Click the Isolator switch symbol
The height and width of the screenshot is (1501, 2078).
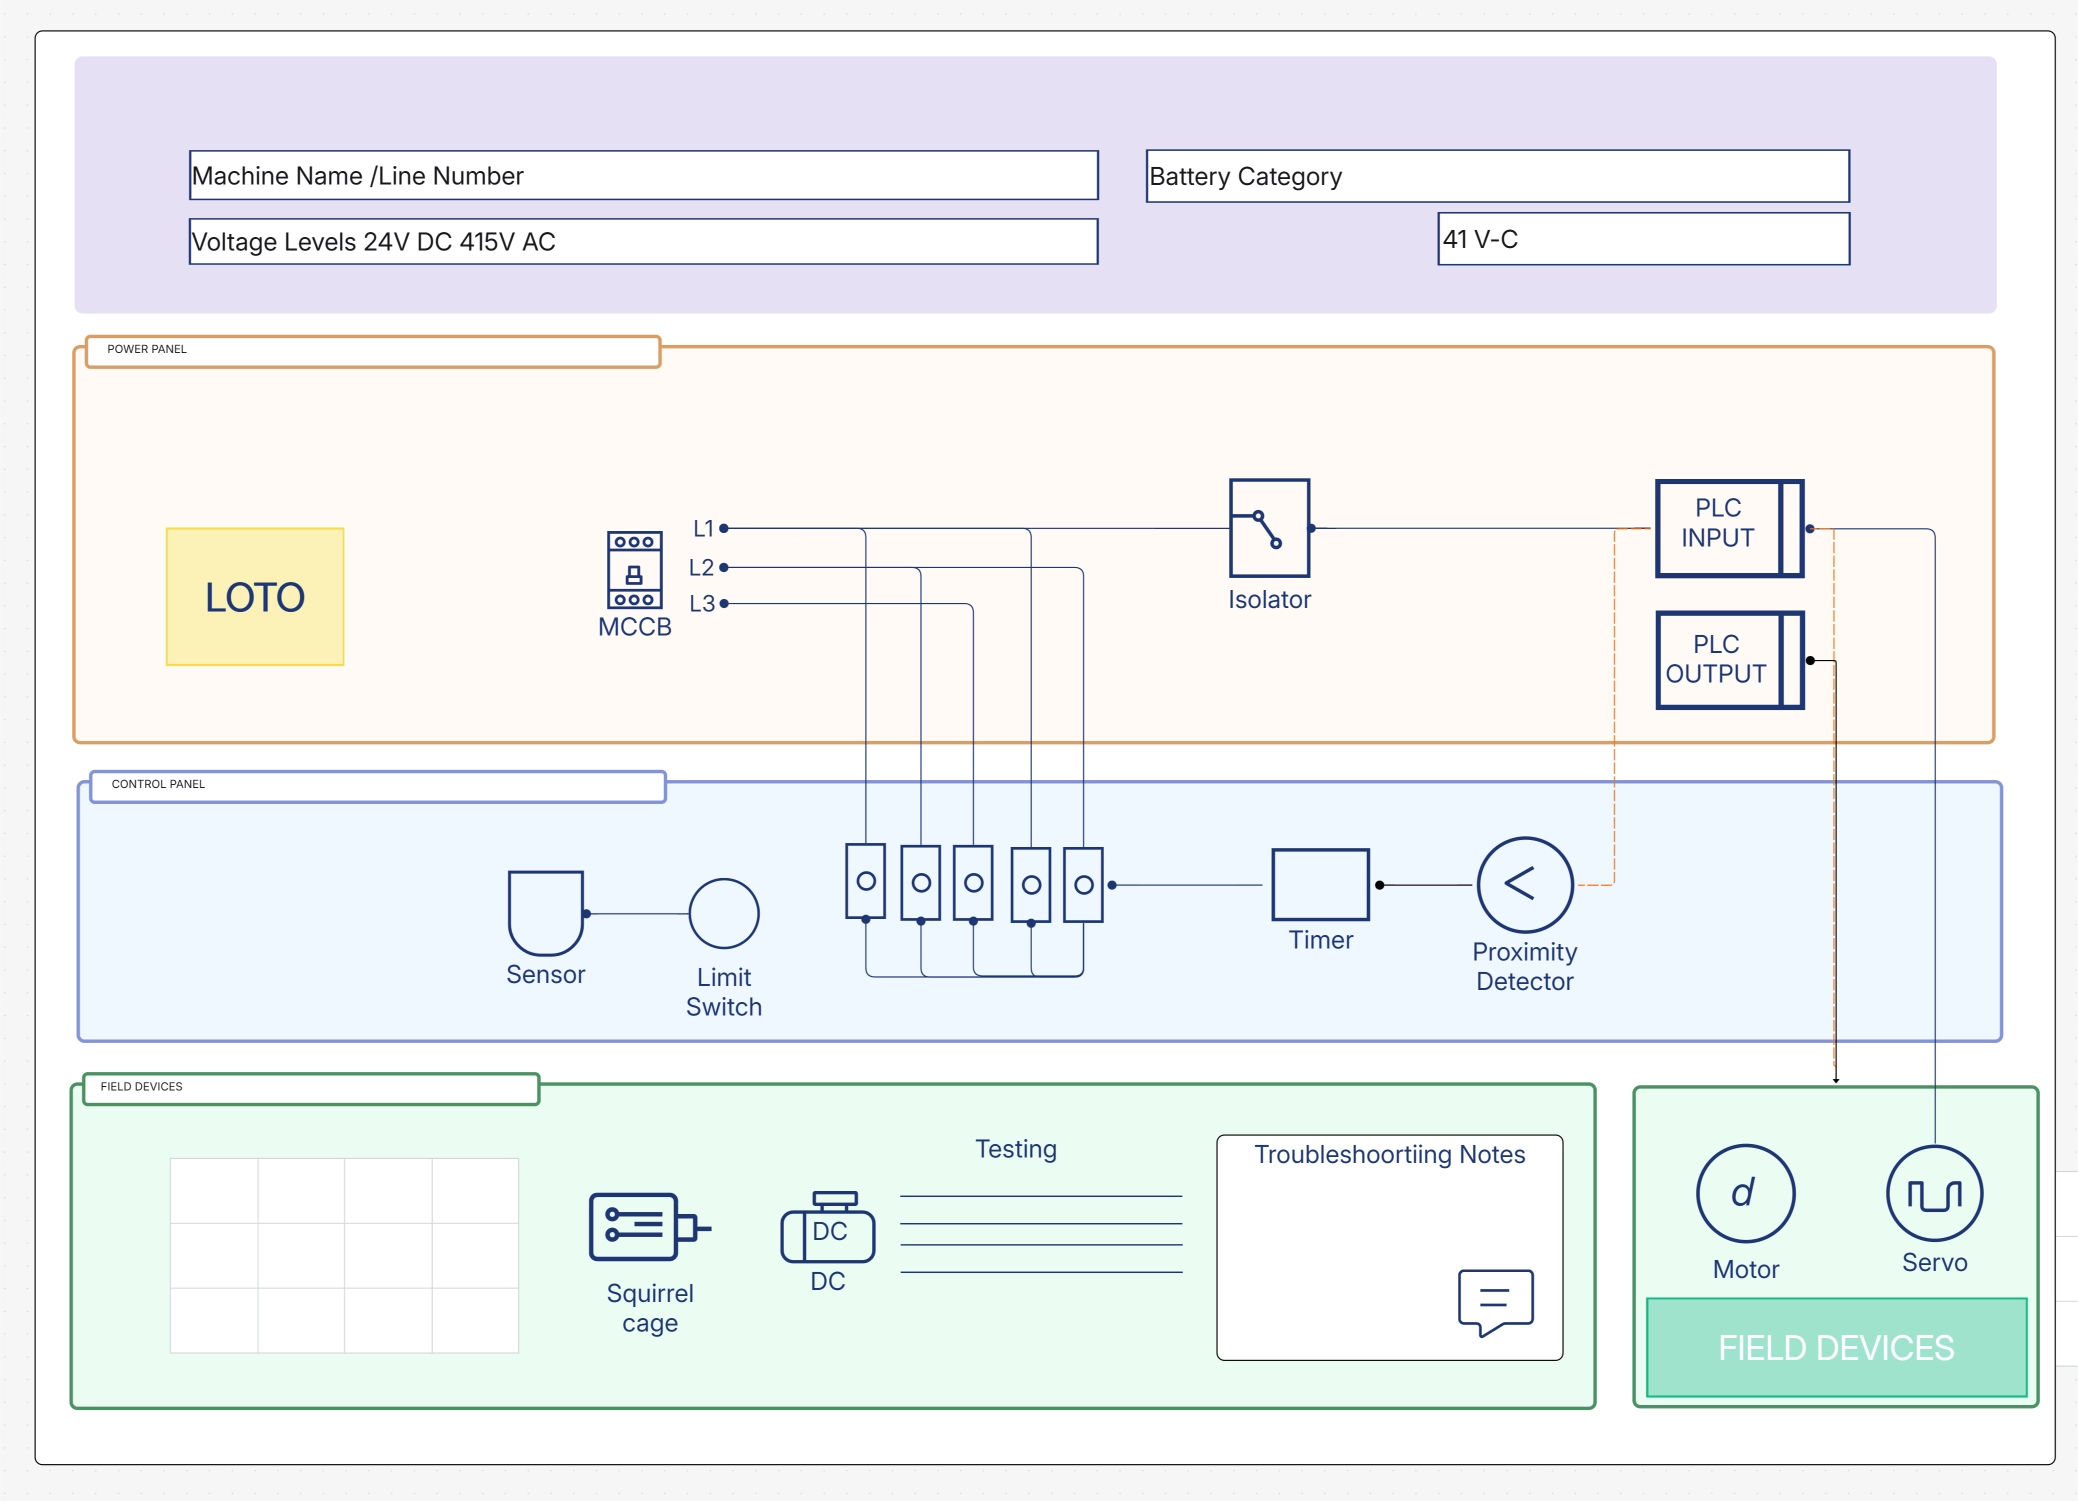tap(1269, 528)
